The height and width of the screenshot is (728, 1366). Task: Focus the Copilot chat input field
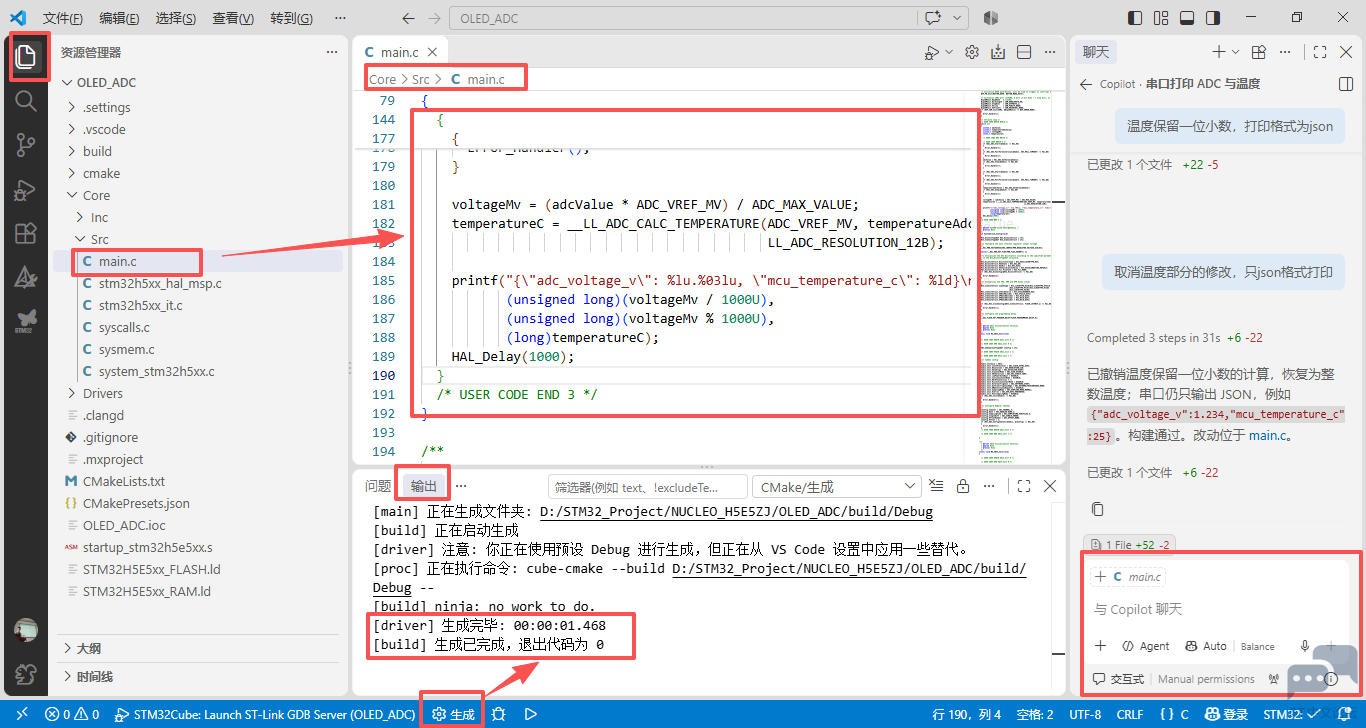[x=1214, y=609]
